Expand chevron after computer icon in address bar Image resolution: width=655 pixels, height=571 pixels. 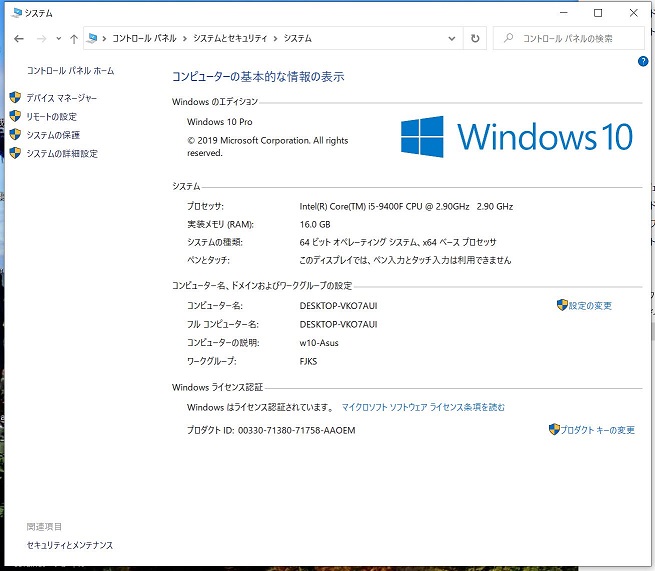point(104,39)
